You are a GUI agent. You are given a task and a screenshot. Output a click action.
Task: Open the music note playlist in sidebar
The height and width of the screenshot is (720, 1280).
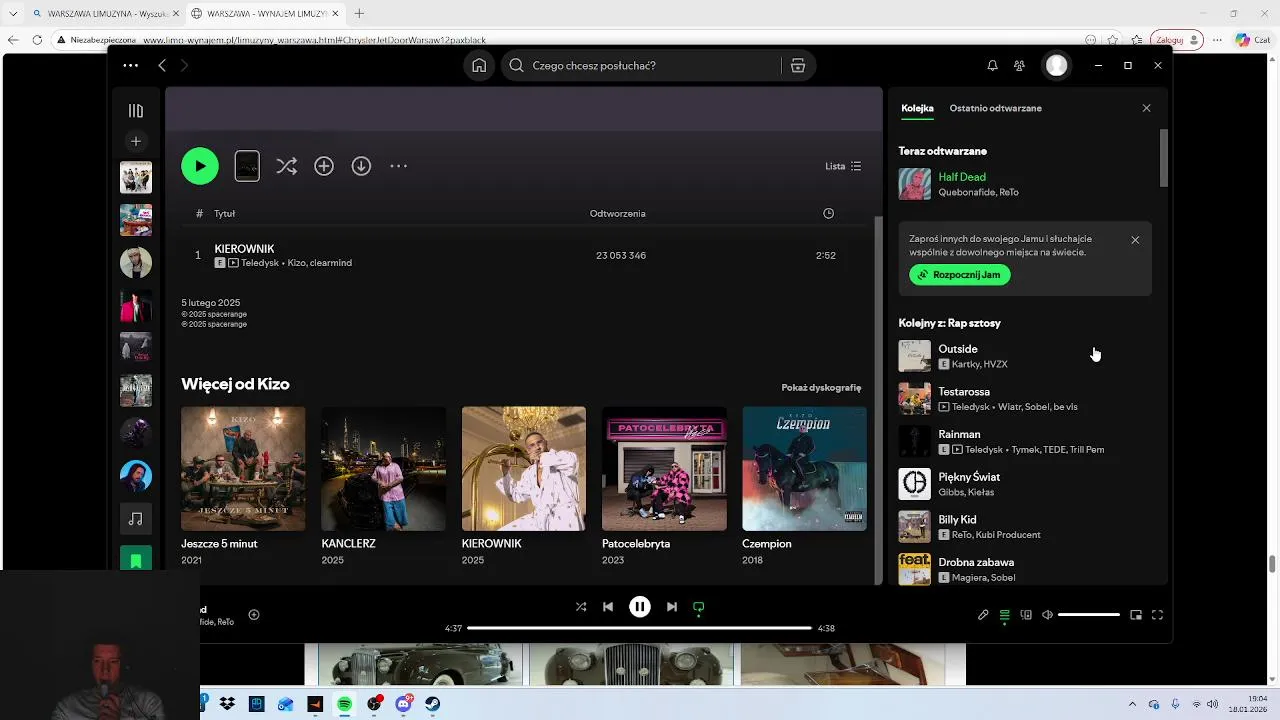(x=136, y=519)
